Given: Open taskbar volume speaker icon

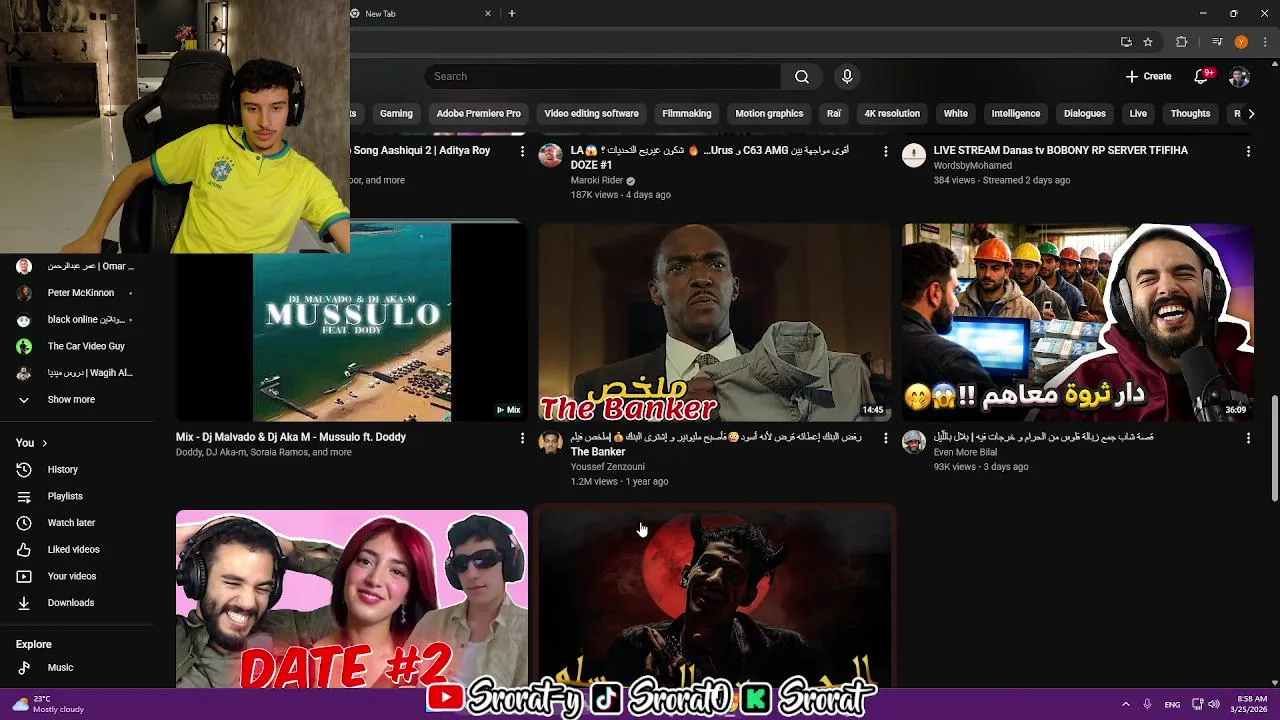Looking at the screenshot, I should [x=1214, y=704].
